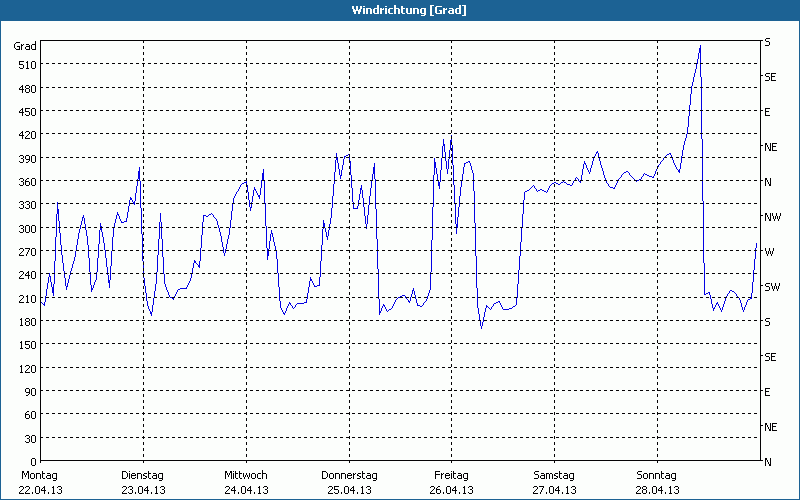Click the 'SW' compass label
The width and height of the screenshot is (800, 500).
pyautogui.click(x=772, y=287)
